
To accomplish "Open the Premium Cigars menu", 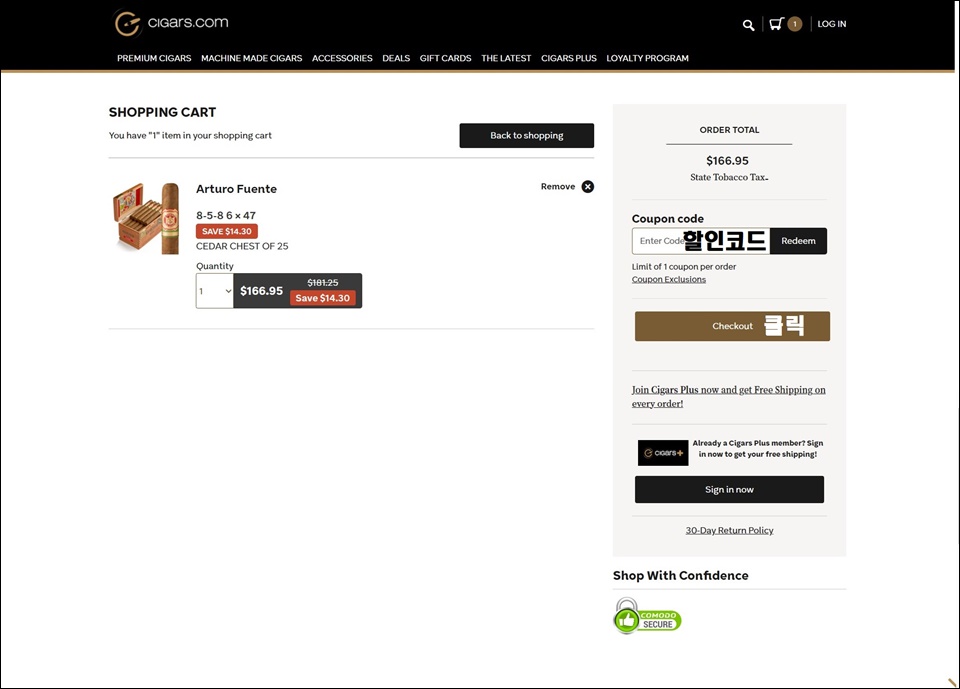I will 154,58.
